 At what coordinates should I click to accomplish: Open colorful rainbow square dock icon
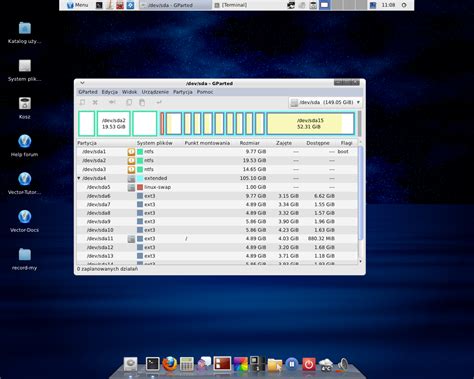tap(241, 364)
